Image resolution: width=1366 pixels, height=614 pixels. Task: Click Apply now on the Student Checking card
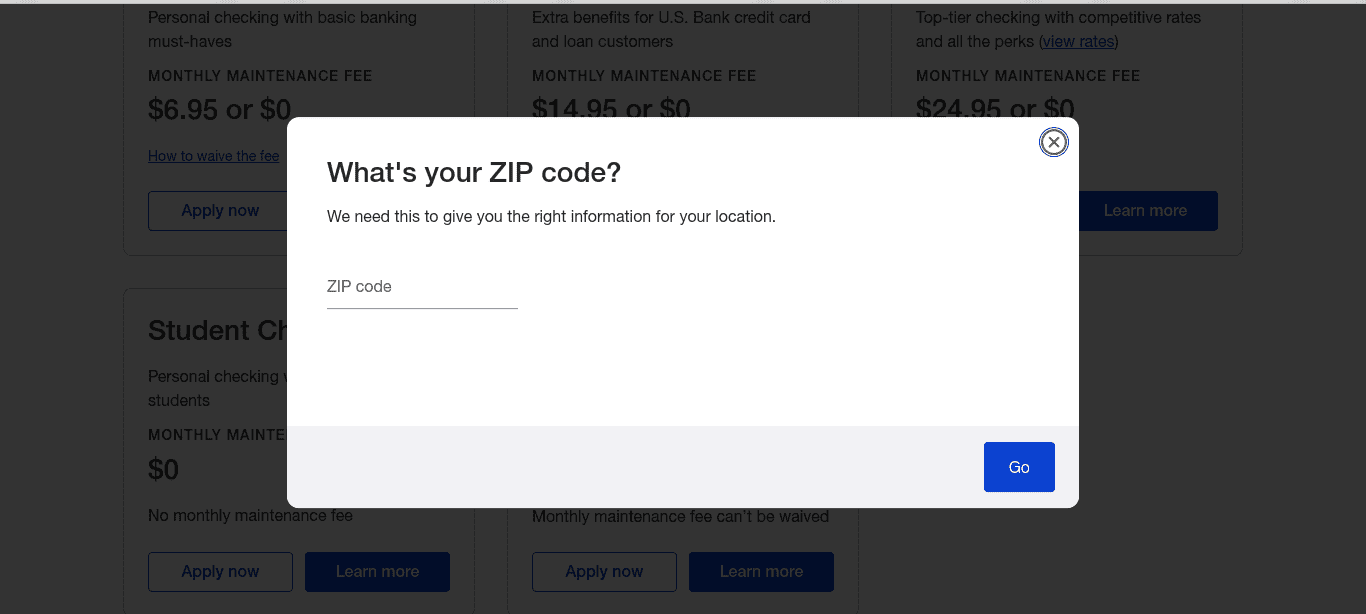click(x=220, y=572)
